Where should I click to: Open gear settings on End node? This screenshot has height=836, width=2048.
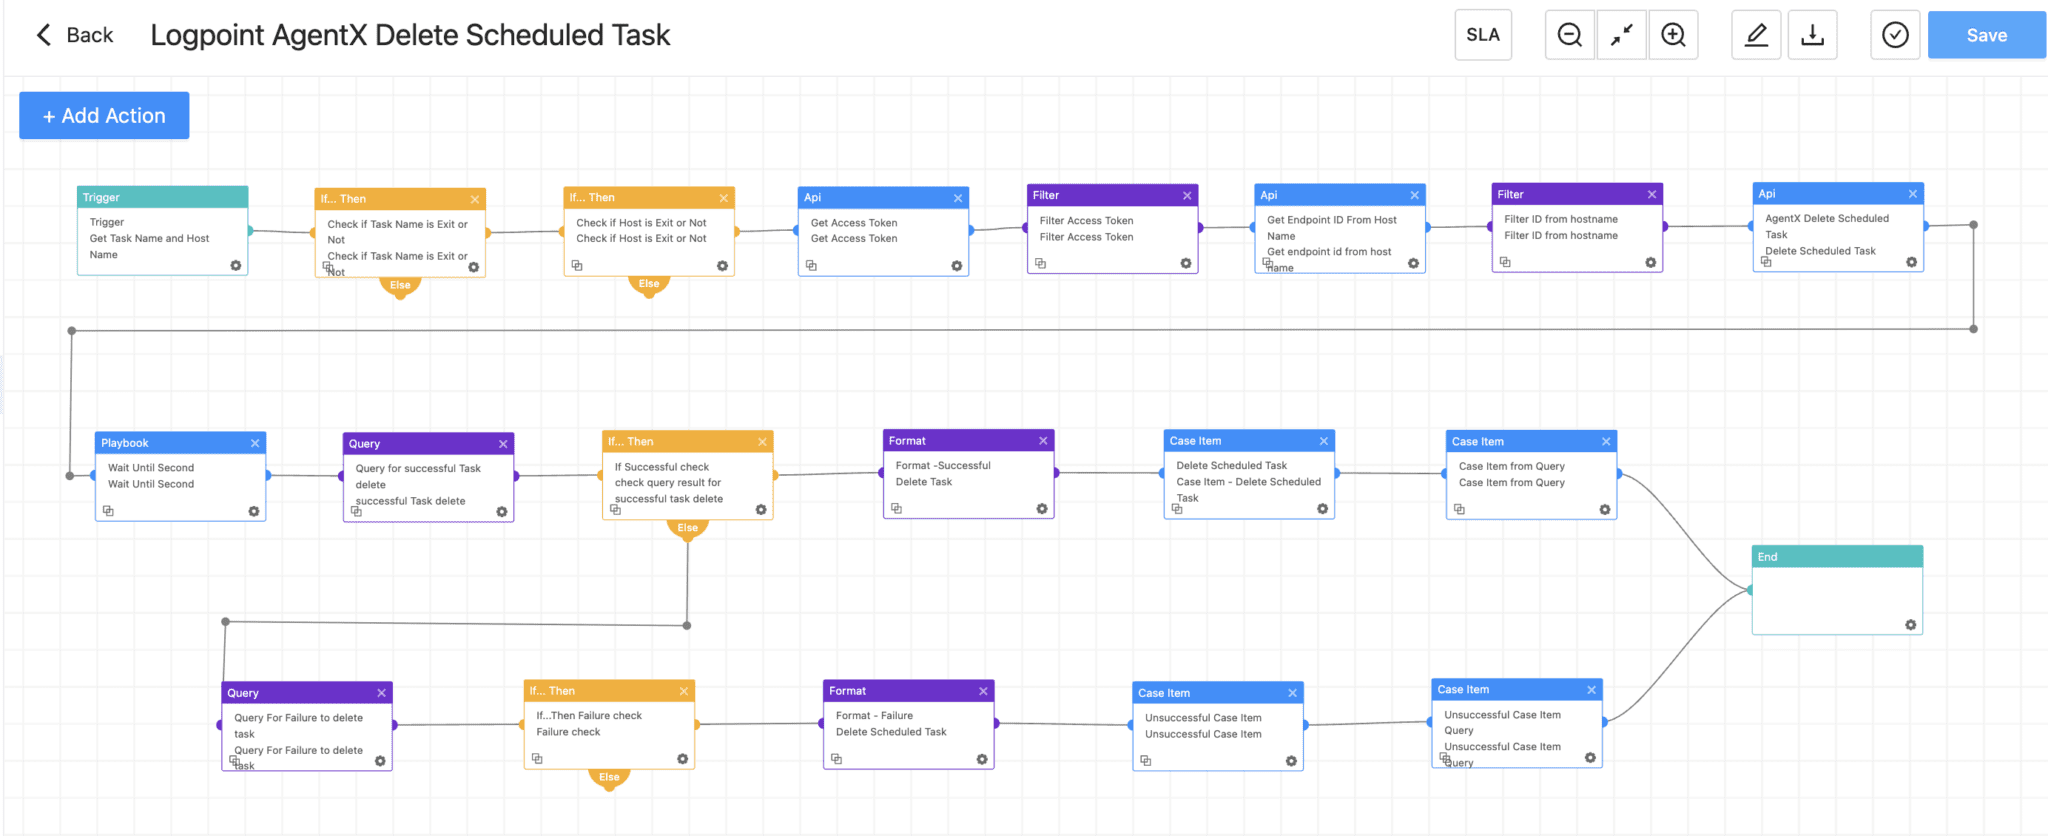click(x=1910, y=625)
